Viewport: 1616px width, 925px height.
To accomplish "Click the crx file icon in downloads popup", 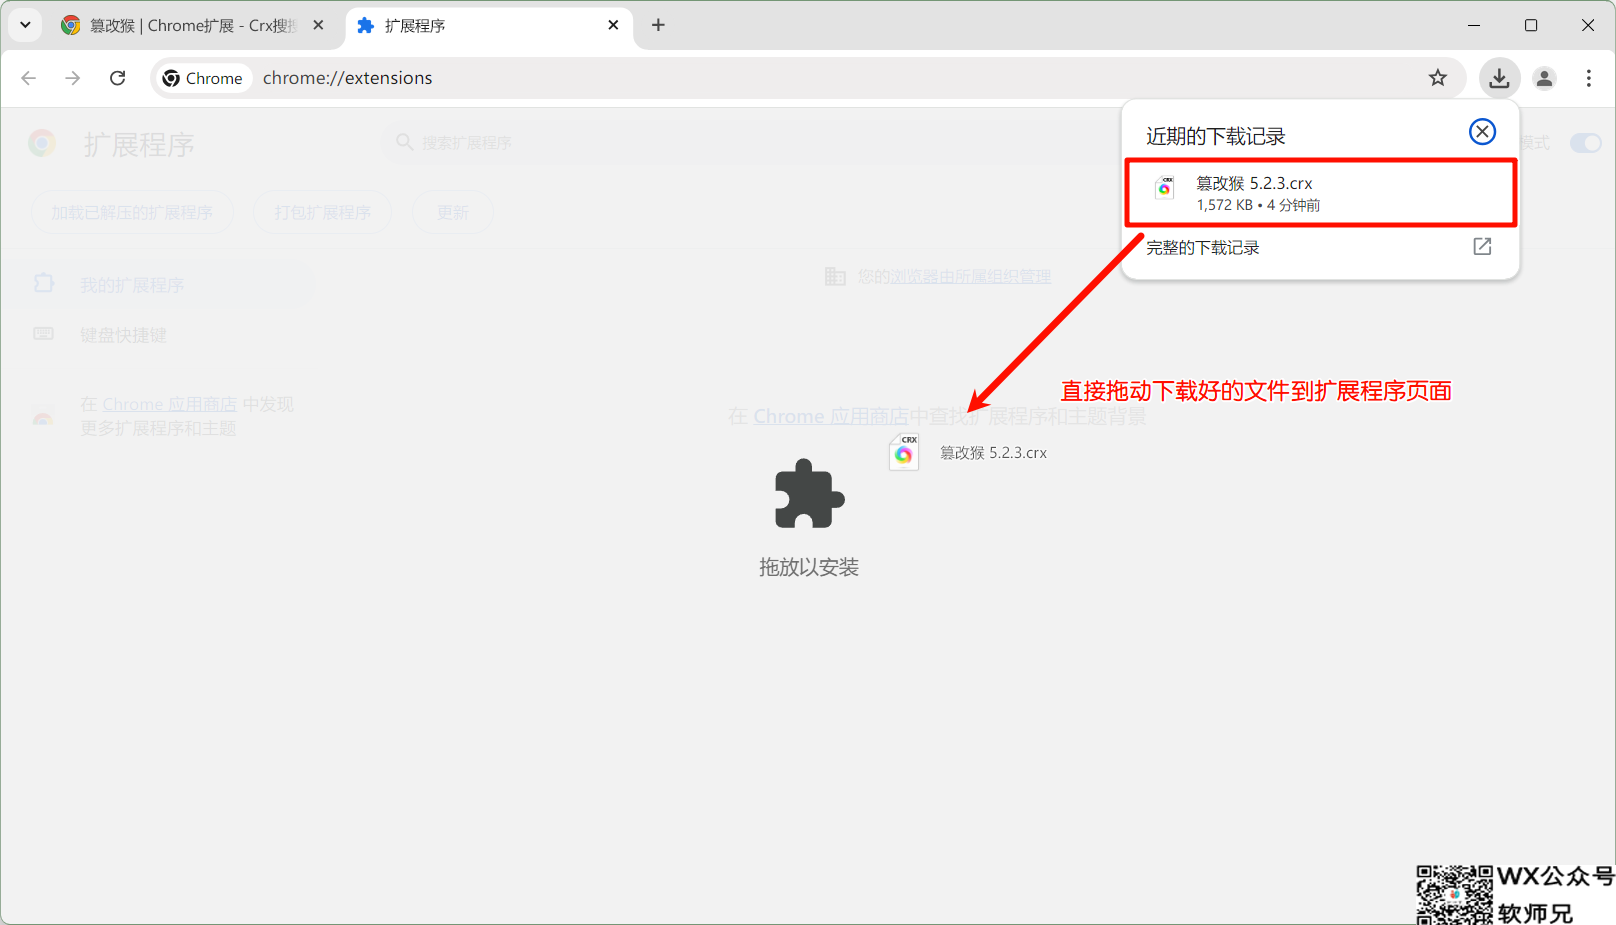I will [1165, 187].
